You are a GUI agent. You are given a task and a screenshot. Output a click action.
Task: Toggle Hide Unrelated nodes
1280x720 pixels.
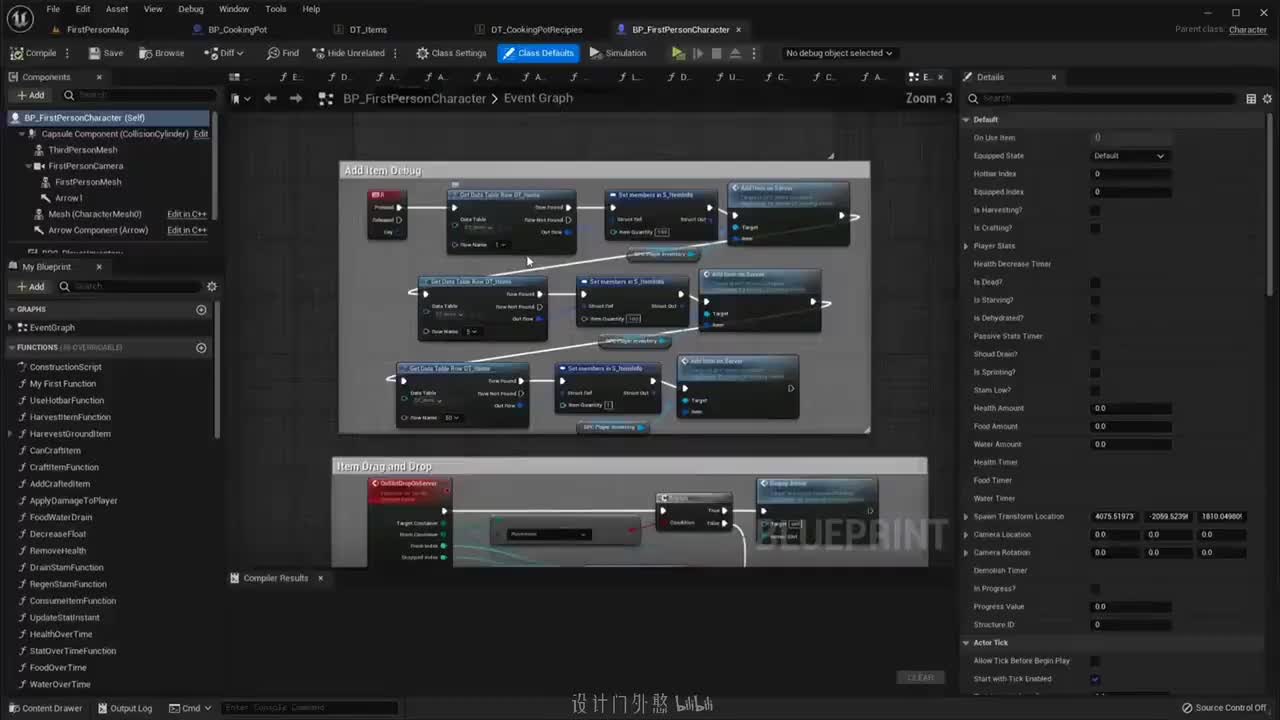[x=347, y=53]
